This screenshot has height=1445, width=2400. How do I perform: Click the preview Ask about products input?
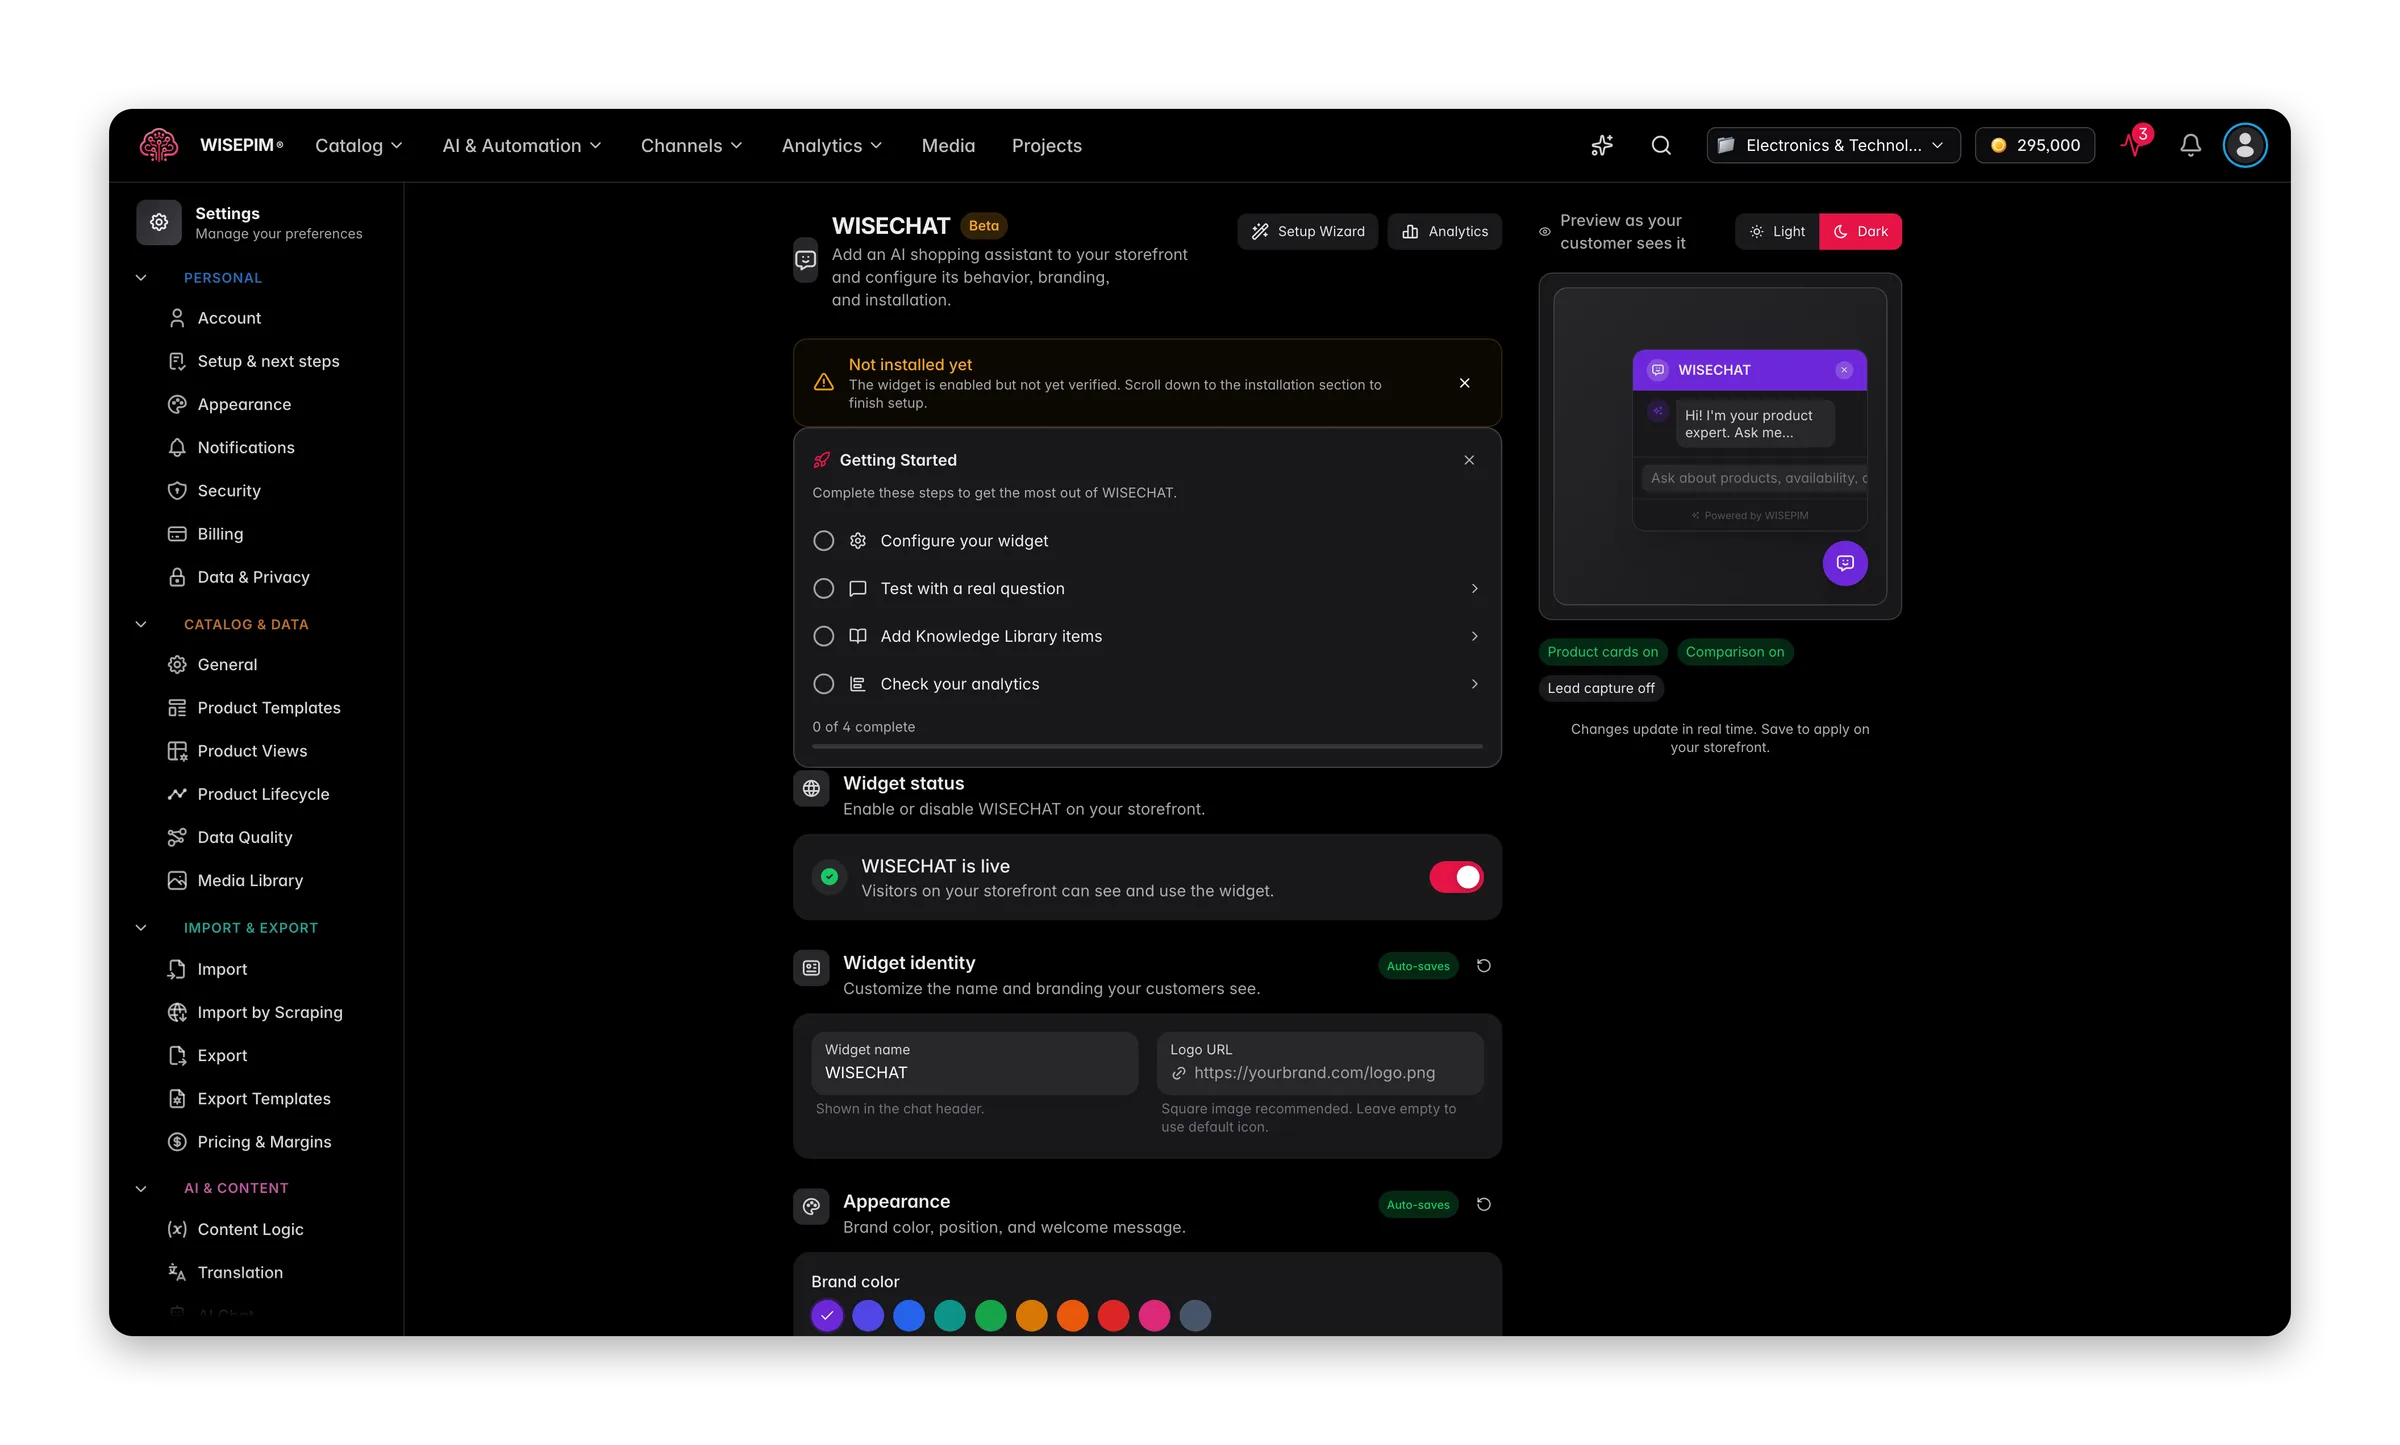[x=1753, y=479]
